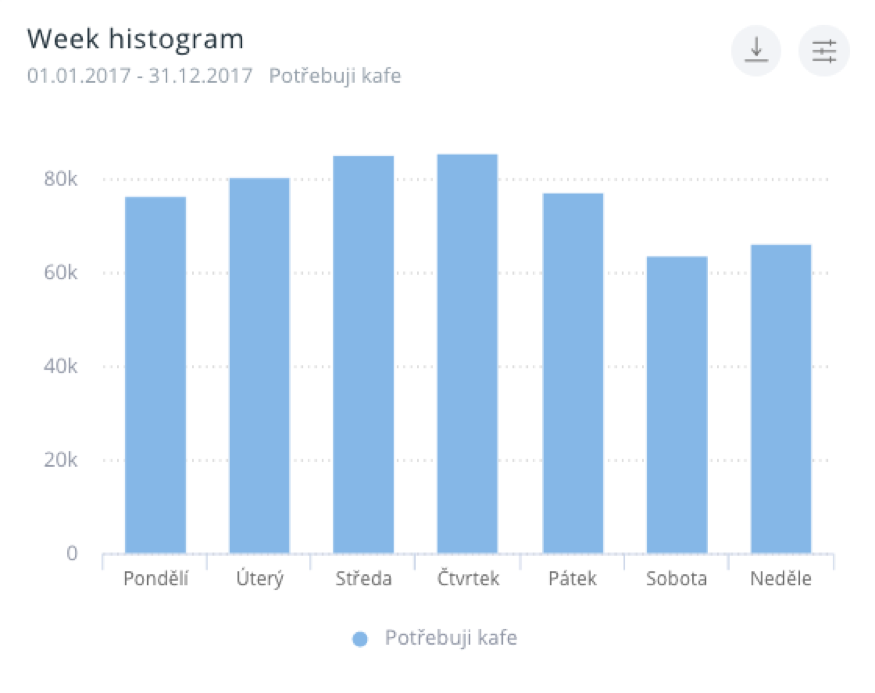The image size is (875, 693).
Task: Click the blue legend dot
Action: [x=361, y=639]
